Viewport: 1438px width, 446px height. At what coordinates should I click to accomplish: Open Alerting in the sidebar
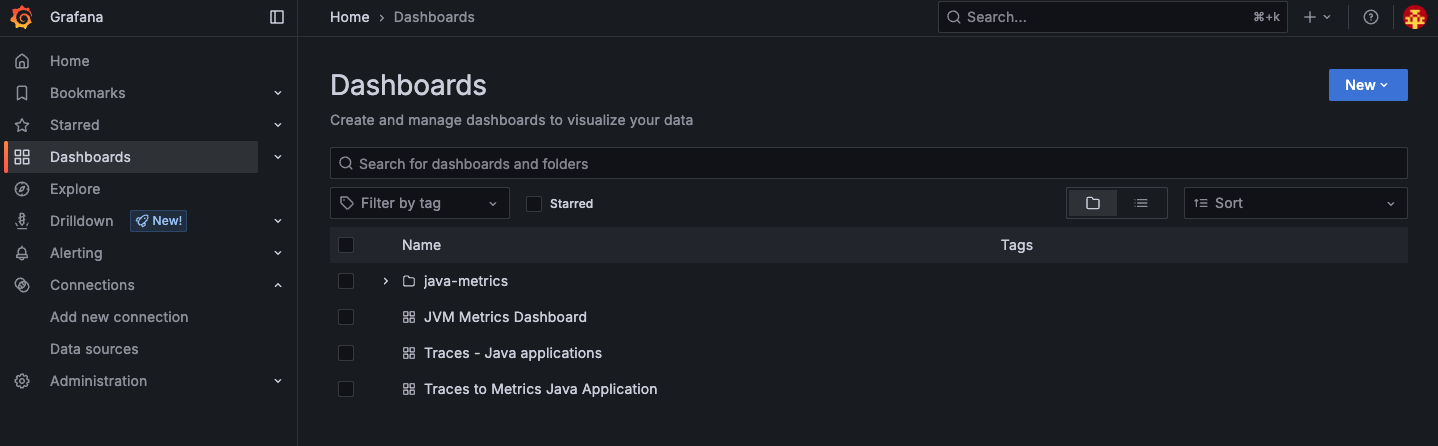(x=76, y=253)
